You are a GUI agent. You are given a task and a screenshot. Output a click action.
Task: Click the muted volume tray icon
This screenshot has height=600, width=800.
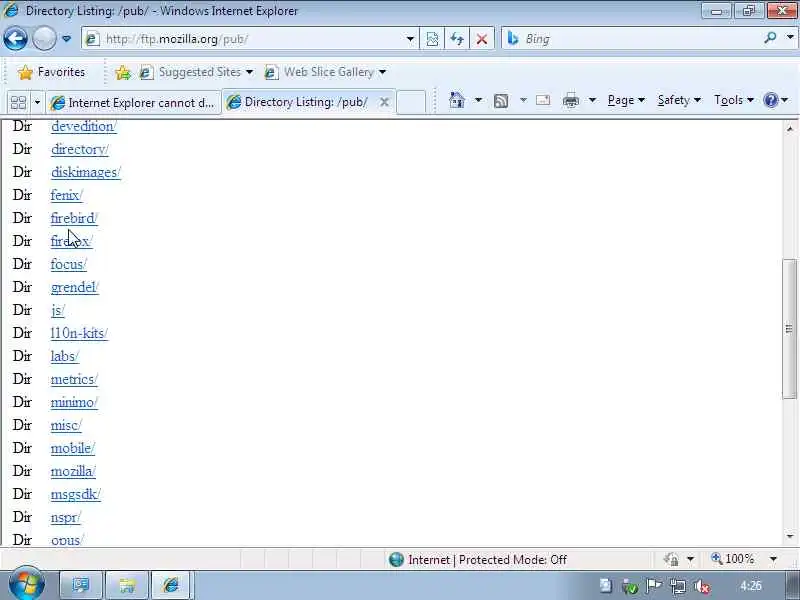702,587
